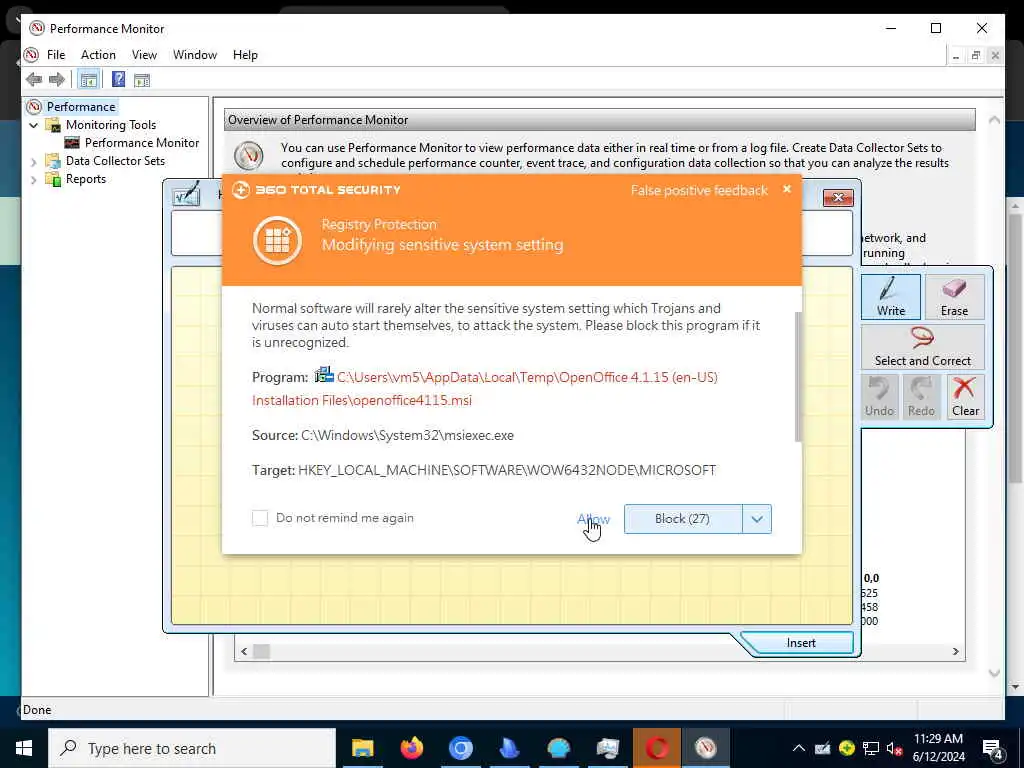
Task: Open the Help menu
Action: point(246,55)
